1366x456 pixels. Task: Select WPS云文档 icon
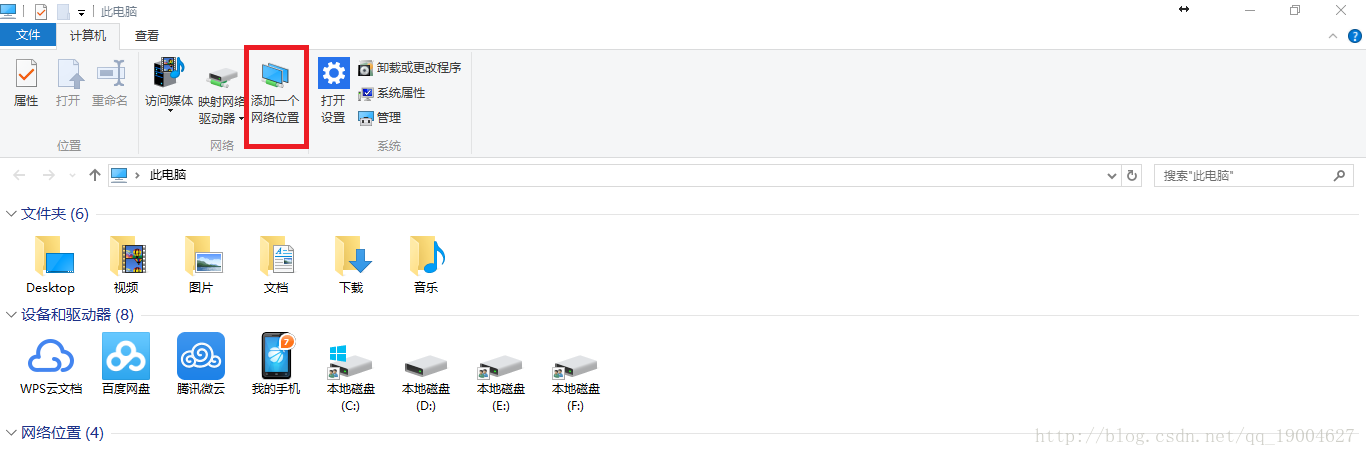coord(51,364)
